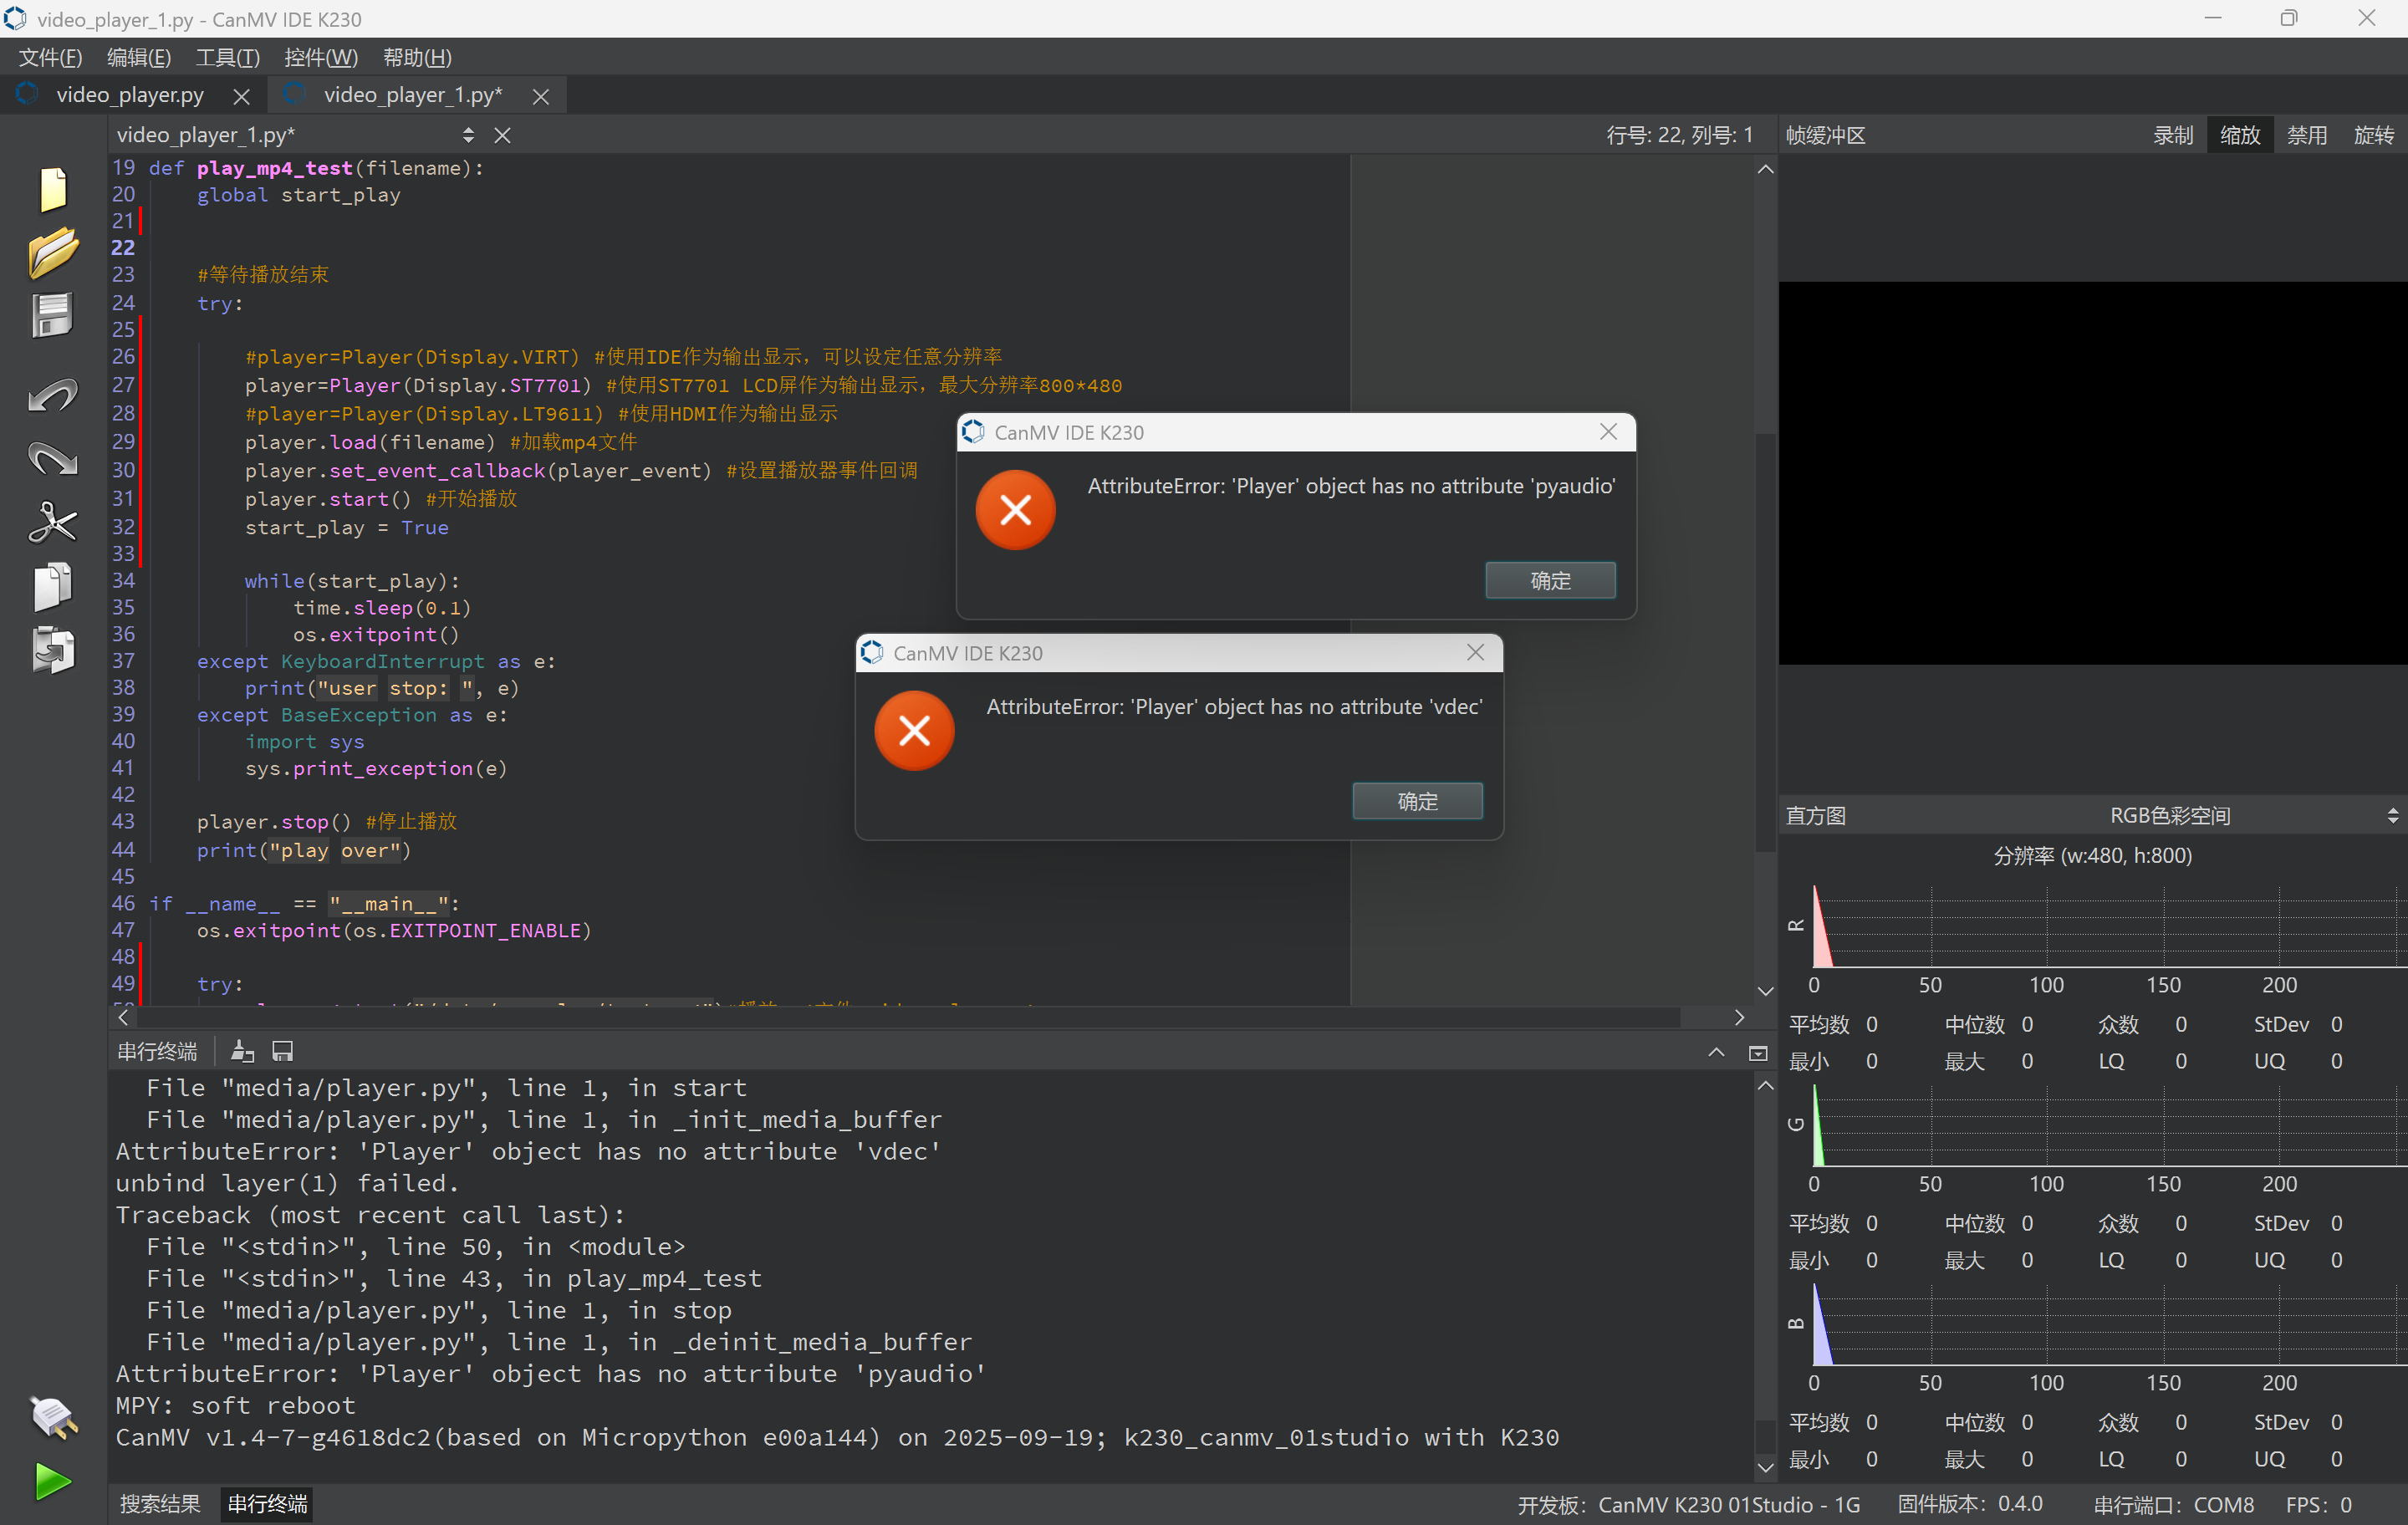Click the 行号: 22, 列号: 1 indicator
Image resolution: width=2408 pixels, height=1525 pixels.
point(1679,135)
